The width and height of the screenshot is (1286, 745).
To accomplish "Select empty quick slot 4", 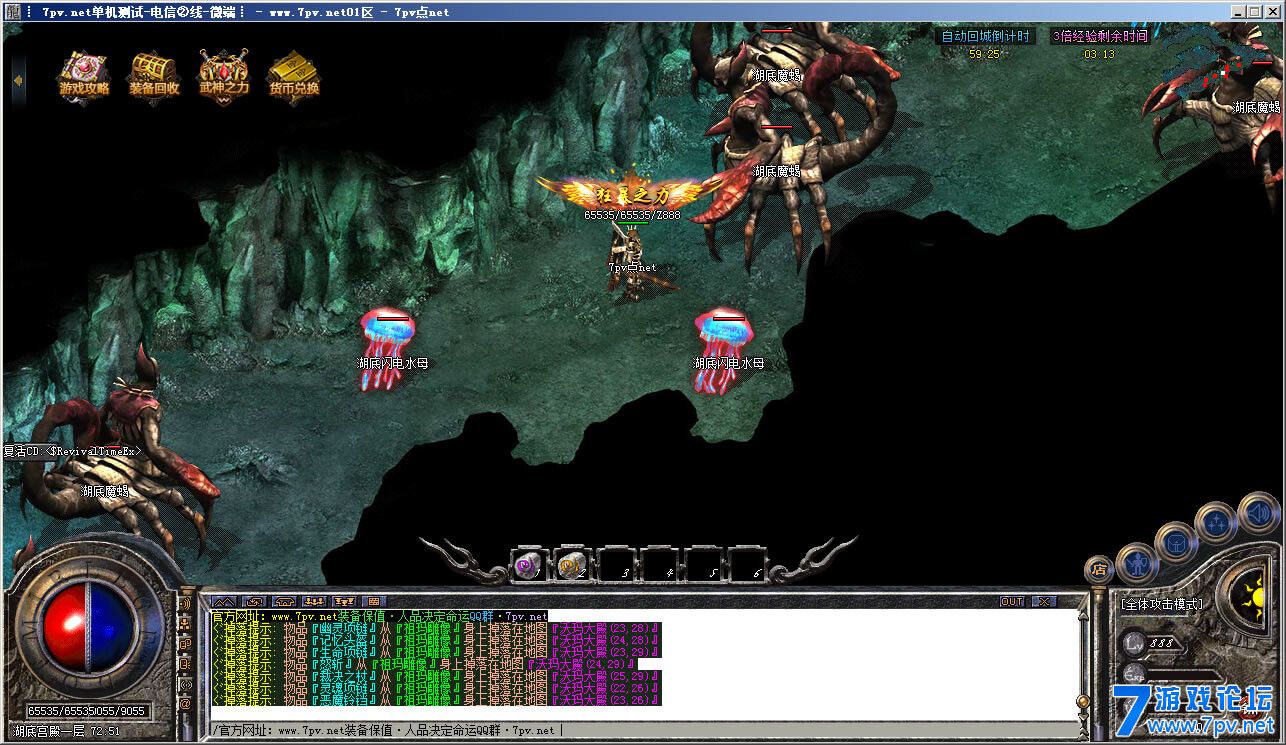I will 659,567.
